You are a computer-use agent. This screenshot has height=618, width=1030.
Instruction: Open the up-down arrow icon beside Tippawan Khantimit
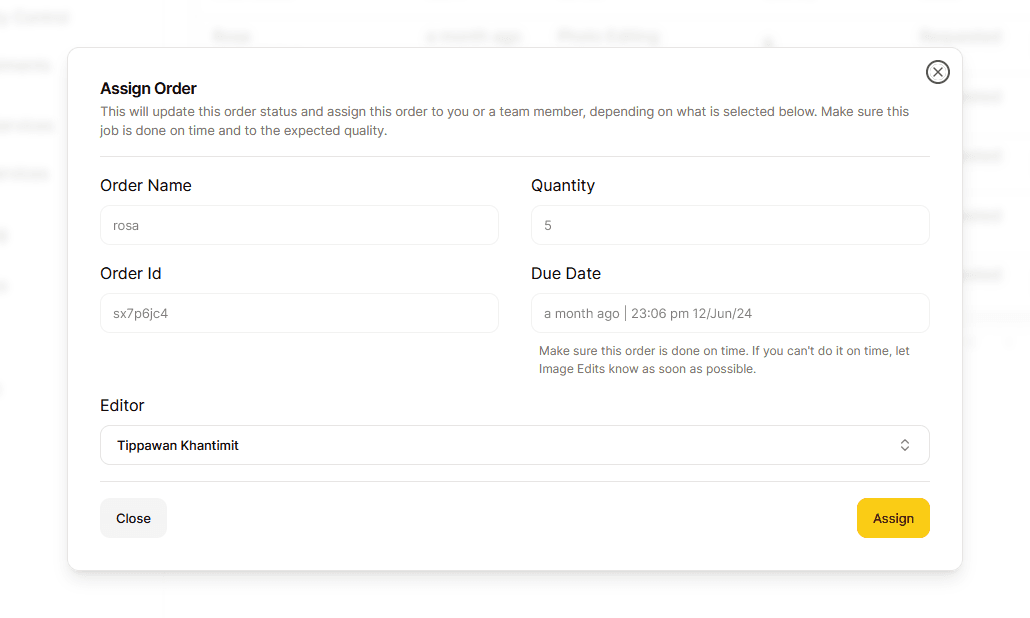click(x=904, y=444)
